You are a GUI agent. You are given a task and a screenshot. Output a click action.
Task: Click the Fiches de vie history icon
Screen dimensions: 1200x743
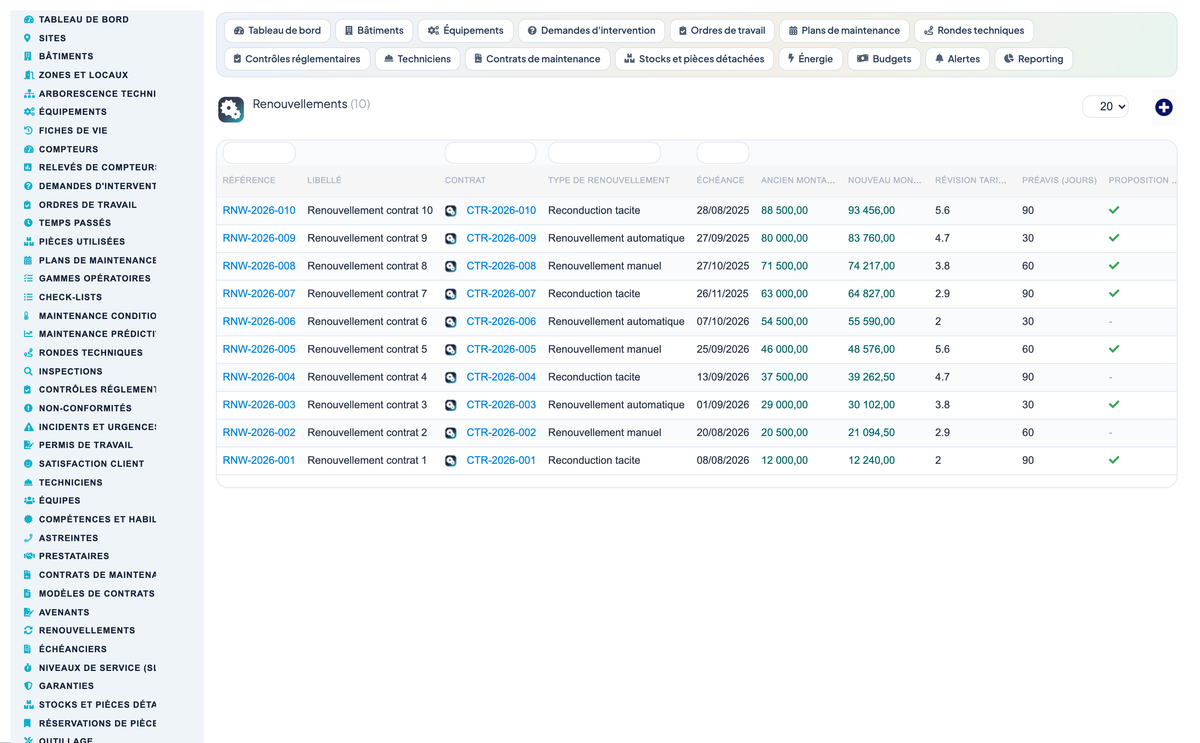coord(28,131)
